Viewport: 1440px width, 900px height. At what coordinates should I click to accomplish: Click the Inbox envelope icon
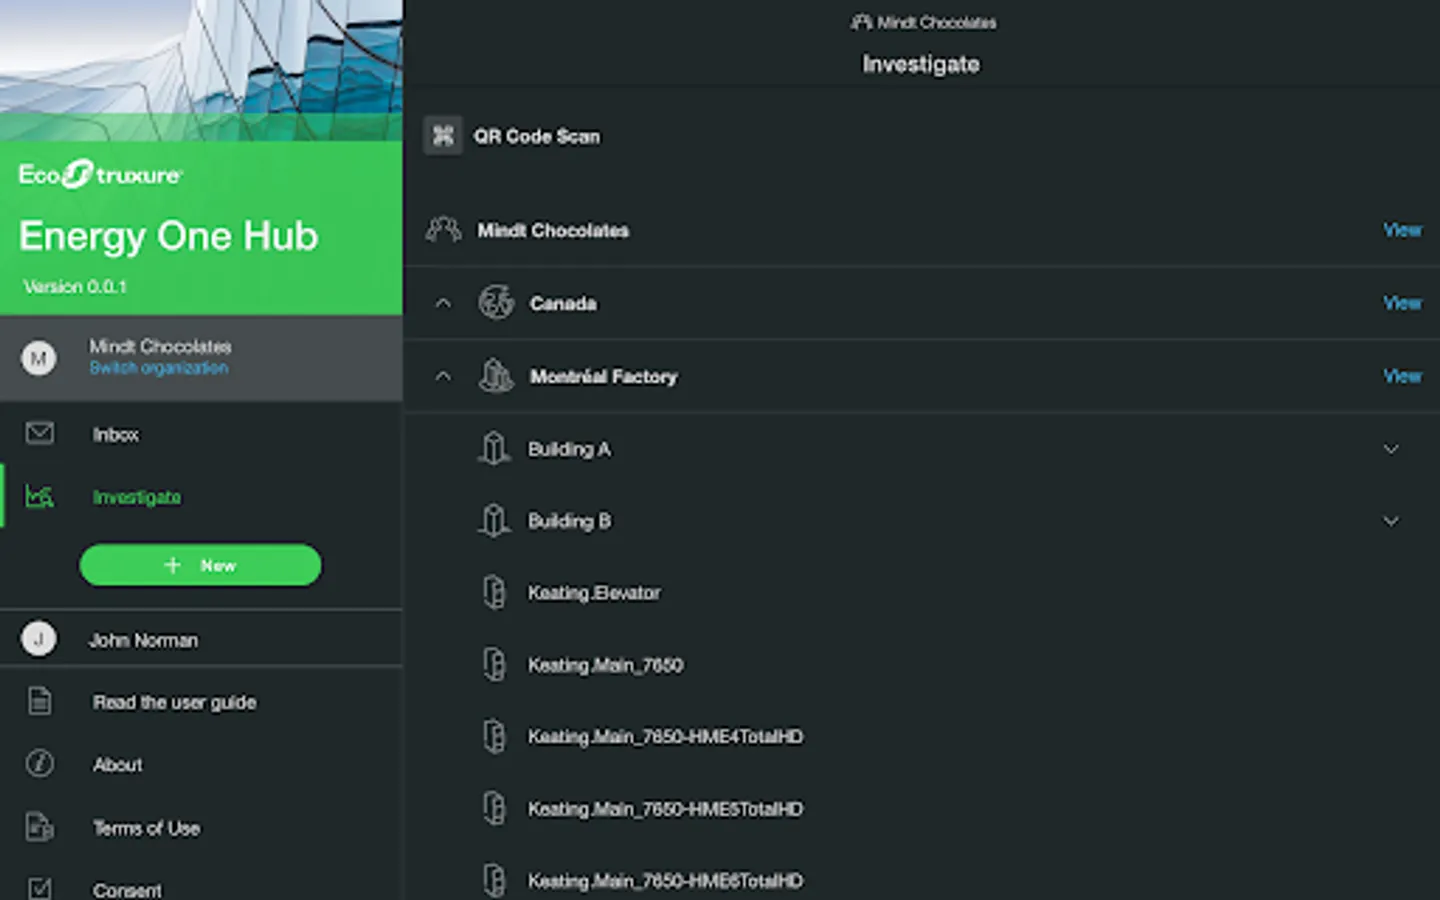point(40,433)
